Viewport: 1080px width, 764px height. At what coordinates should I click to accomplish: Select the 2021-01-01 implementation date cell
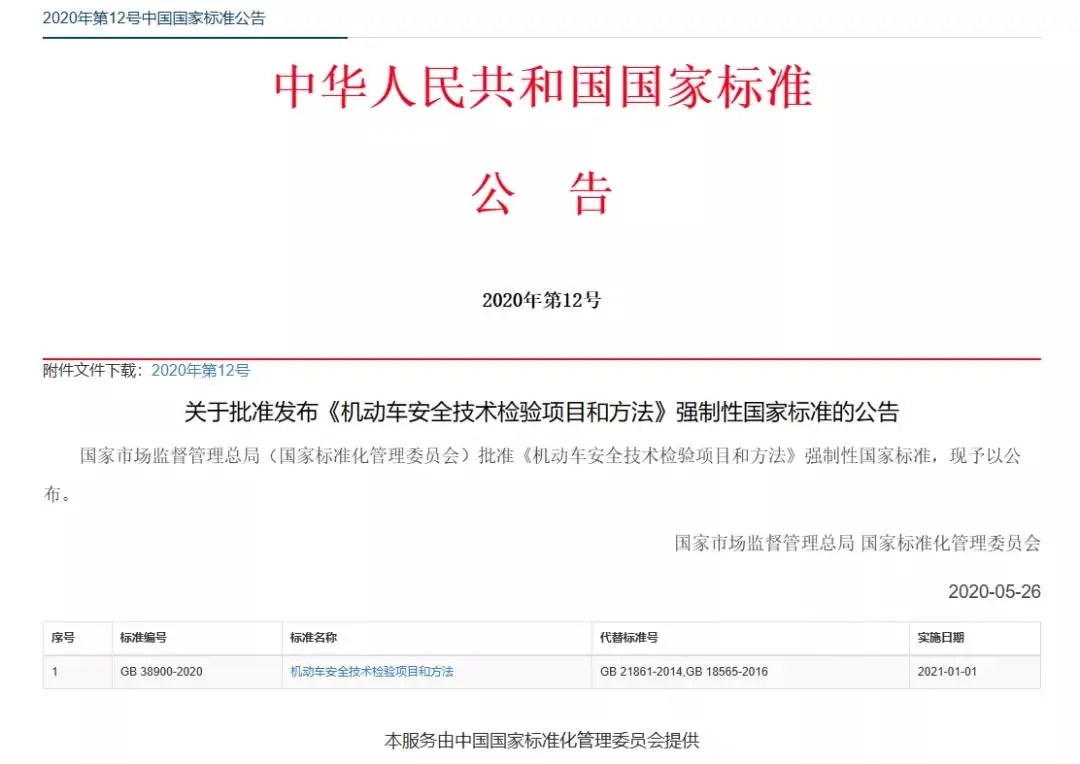pos(946,671)
